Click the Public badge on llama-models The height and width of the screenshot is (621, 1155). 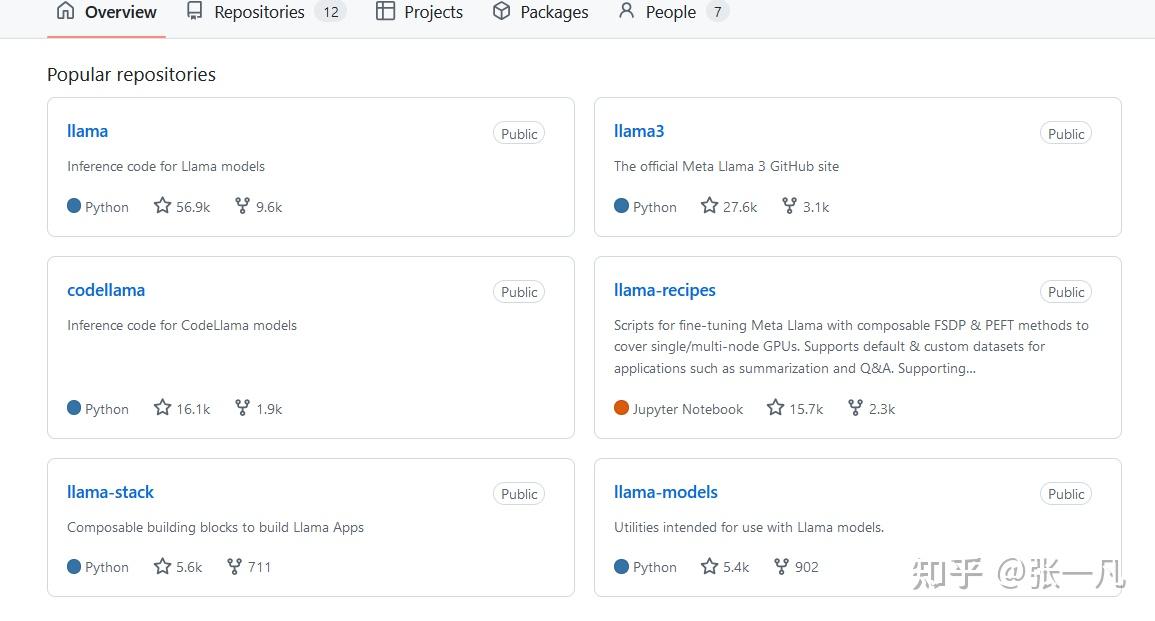[1066, 494]
